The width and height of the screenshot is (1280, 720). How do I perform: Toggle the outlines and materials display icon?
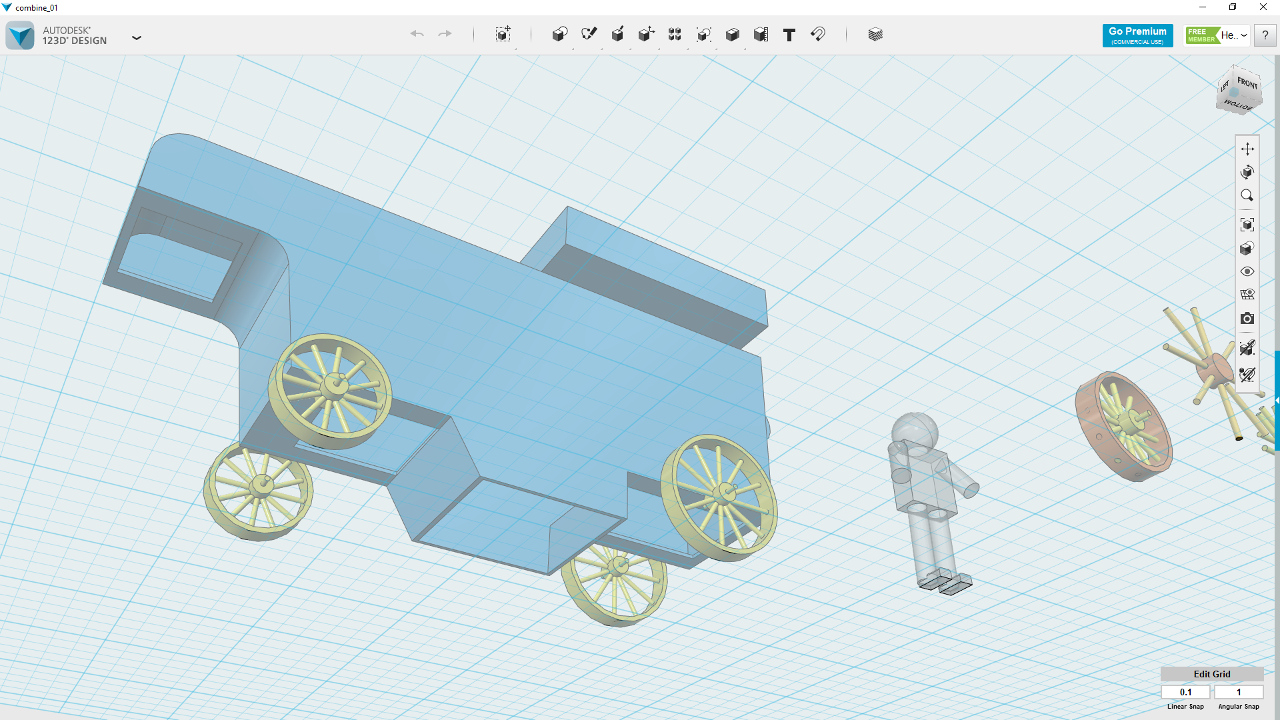[1247, 295]
